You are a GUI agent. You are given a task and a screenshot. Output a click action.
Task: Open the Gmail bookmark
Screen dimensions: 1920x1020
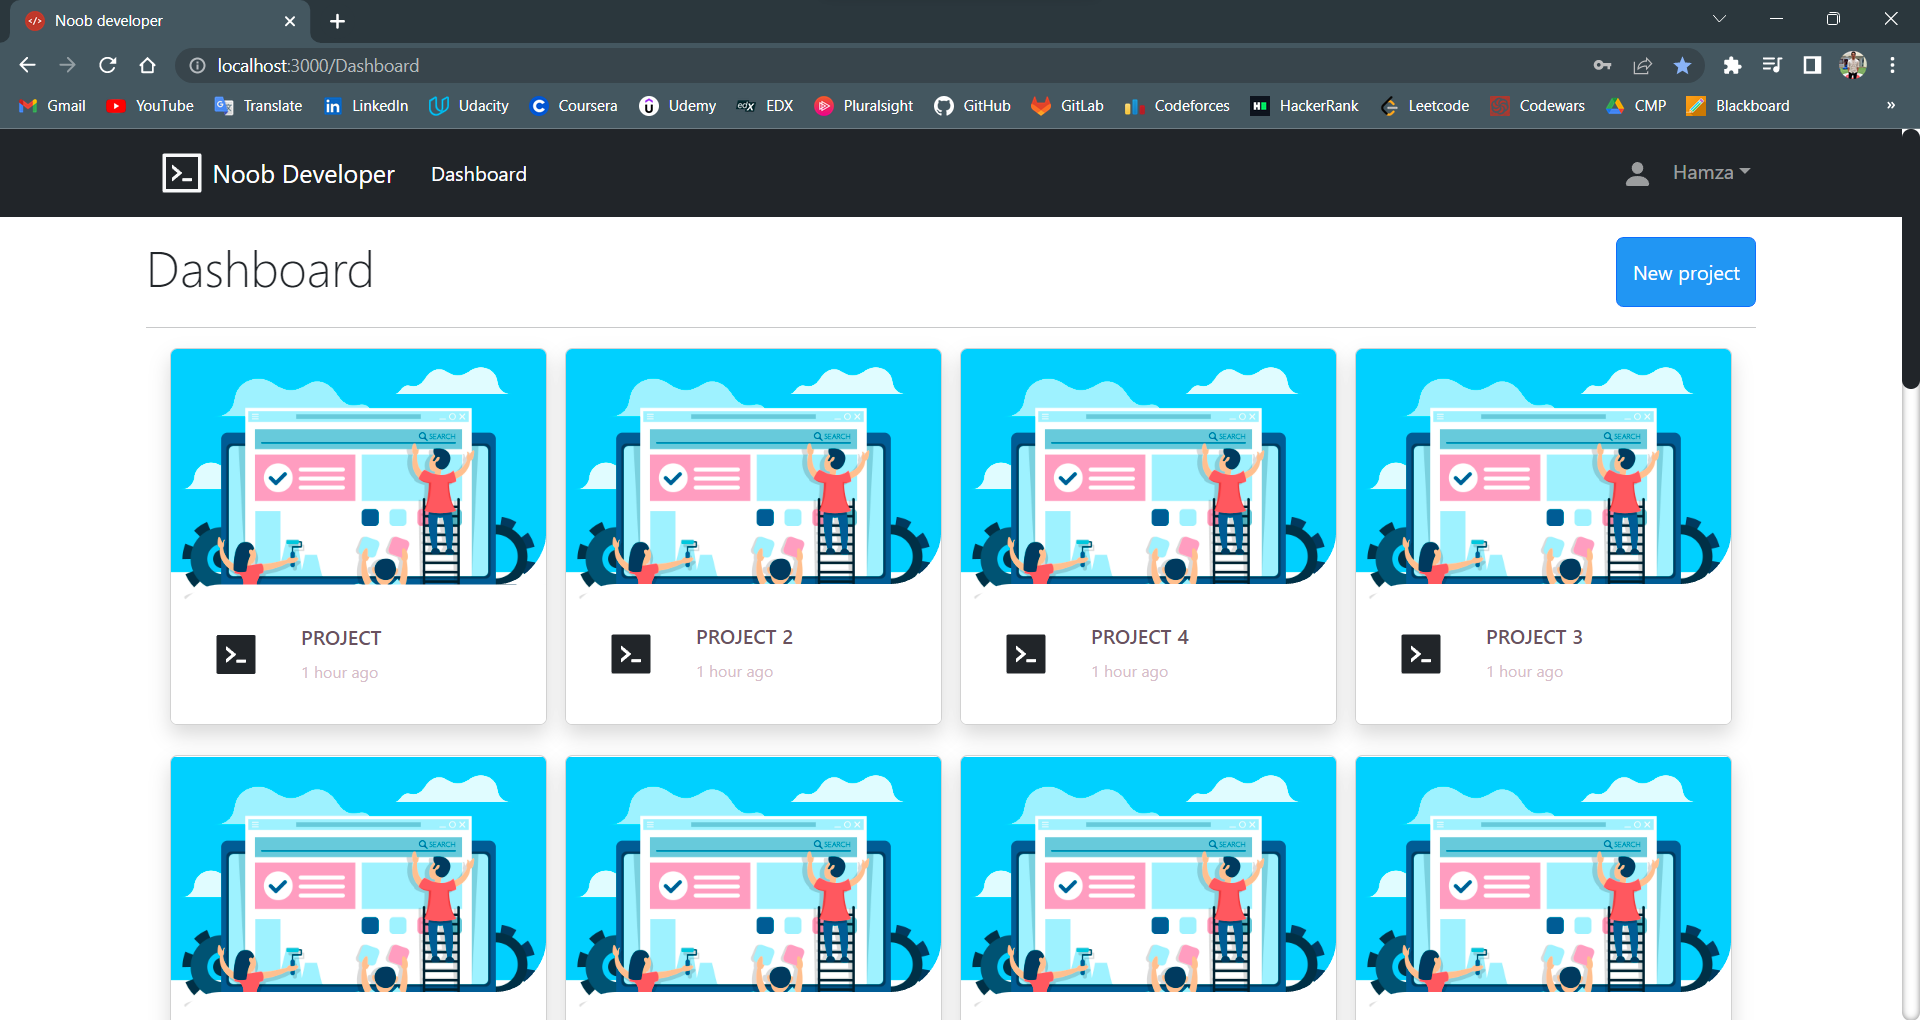pyautogui.click(x=53, y=106)
